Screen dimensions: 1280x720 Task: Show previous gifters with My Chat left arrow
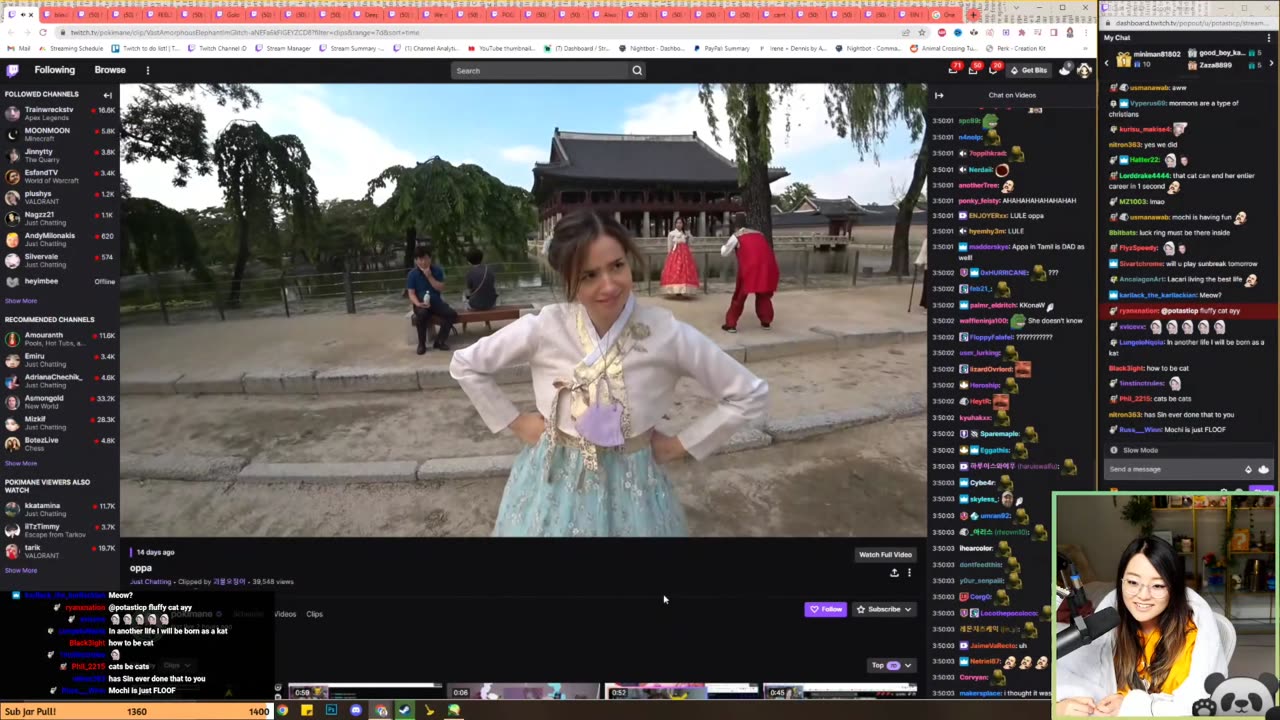pyautogui.click(x=1106, y=61)
